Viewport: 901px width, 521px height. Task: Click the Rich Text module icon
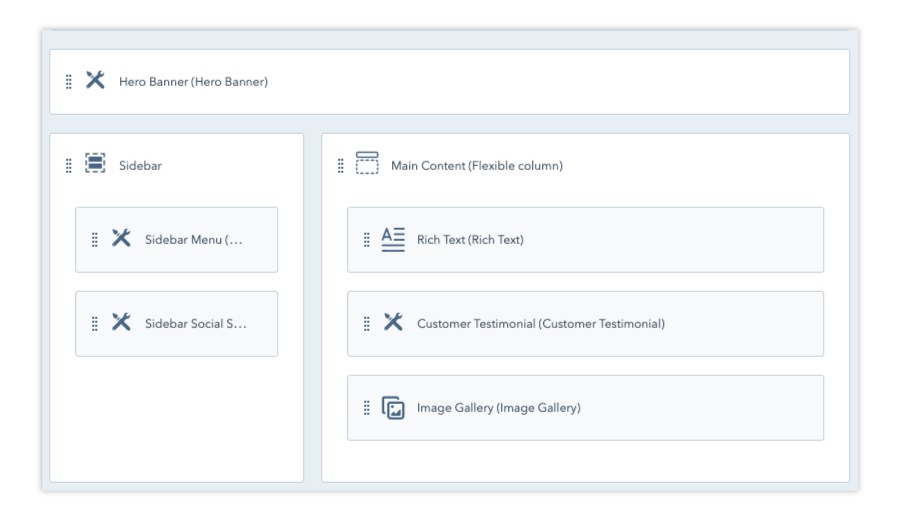393,239
